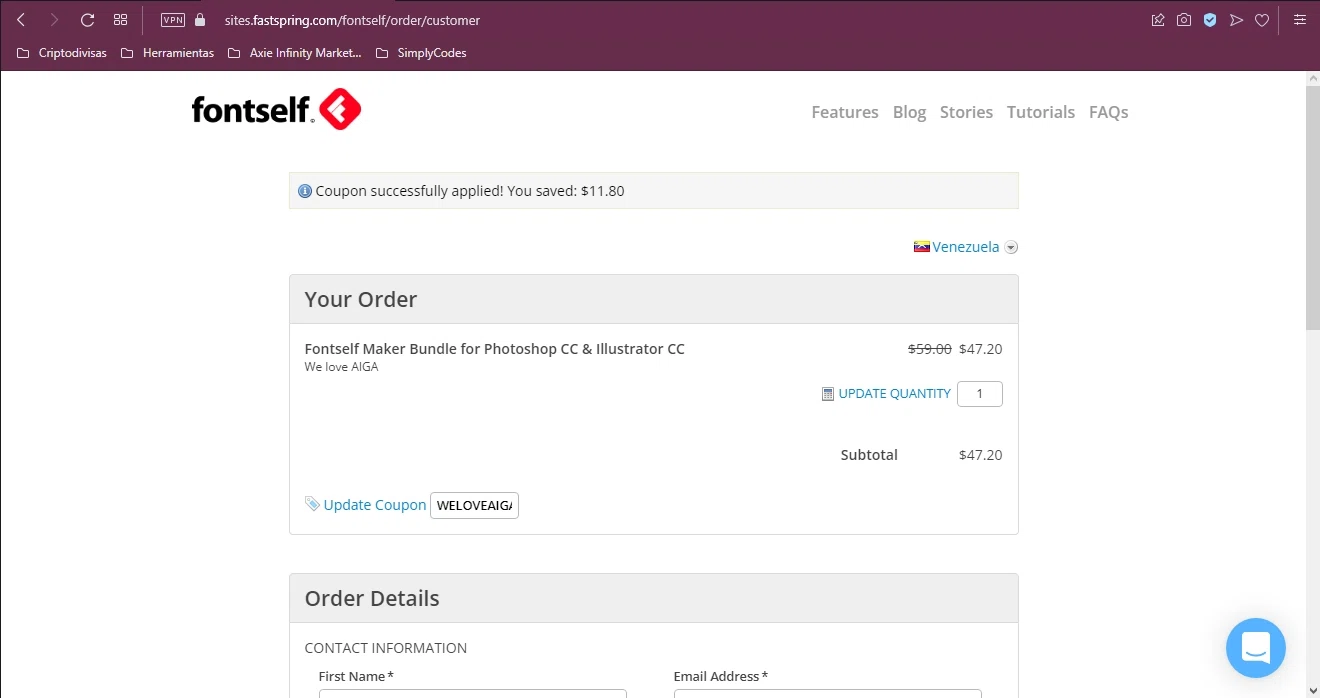Go to the Features page

point(845,112)
